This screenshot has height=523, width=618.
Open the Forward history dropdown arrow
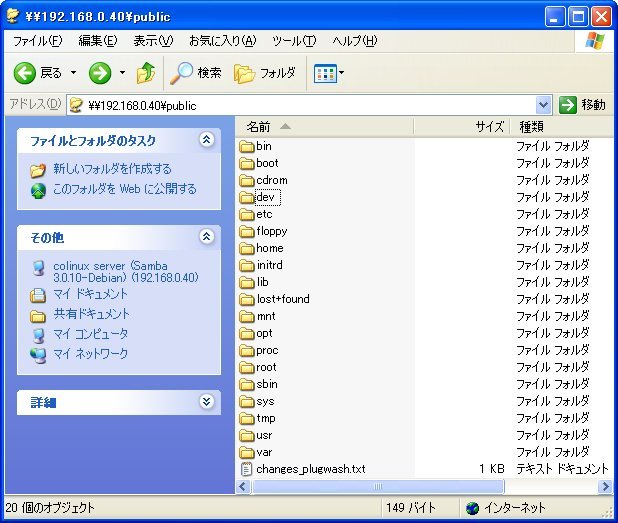coord(122,73)
